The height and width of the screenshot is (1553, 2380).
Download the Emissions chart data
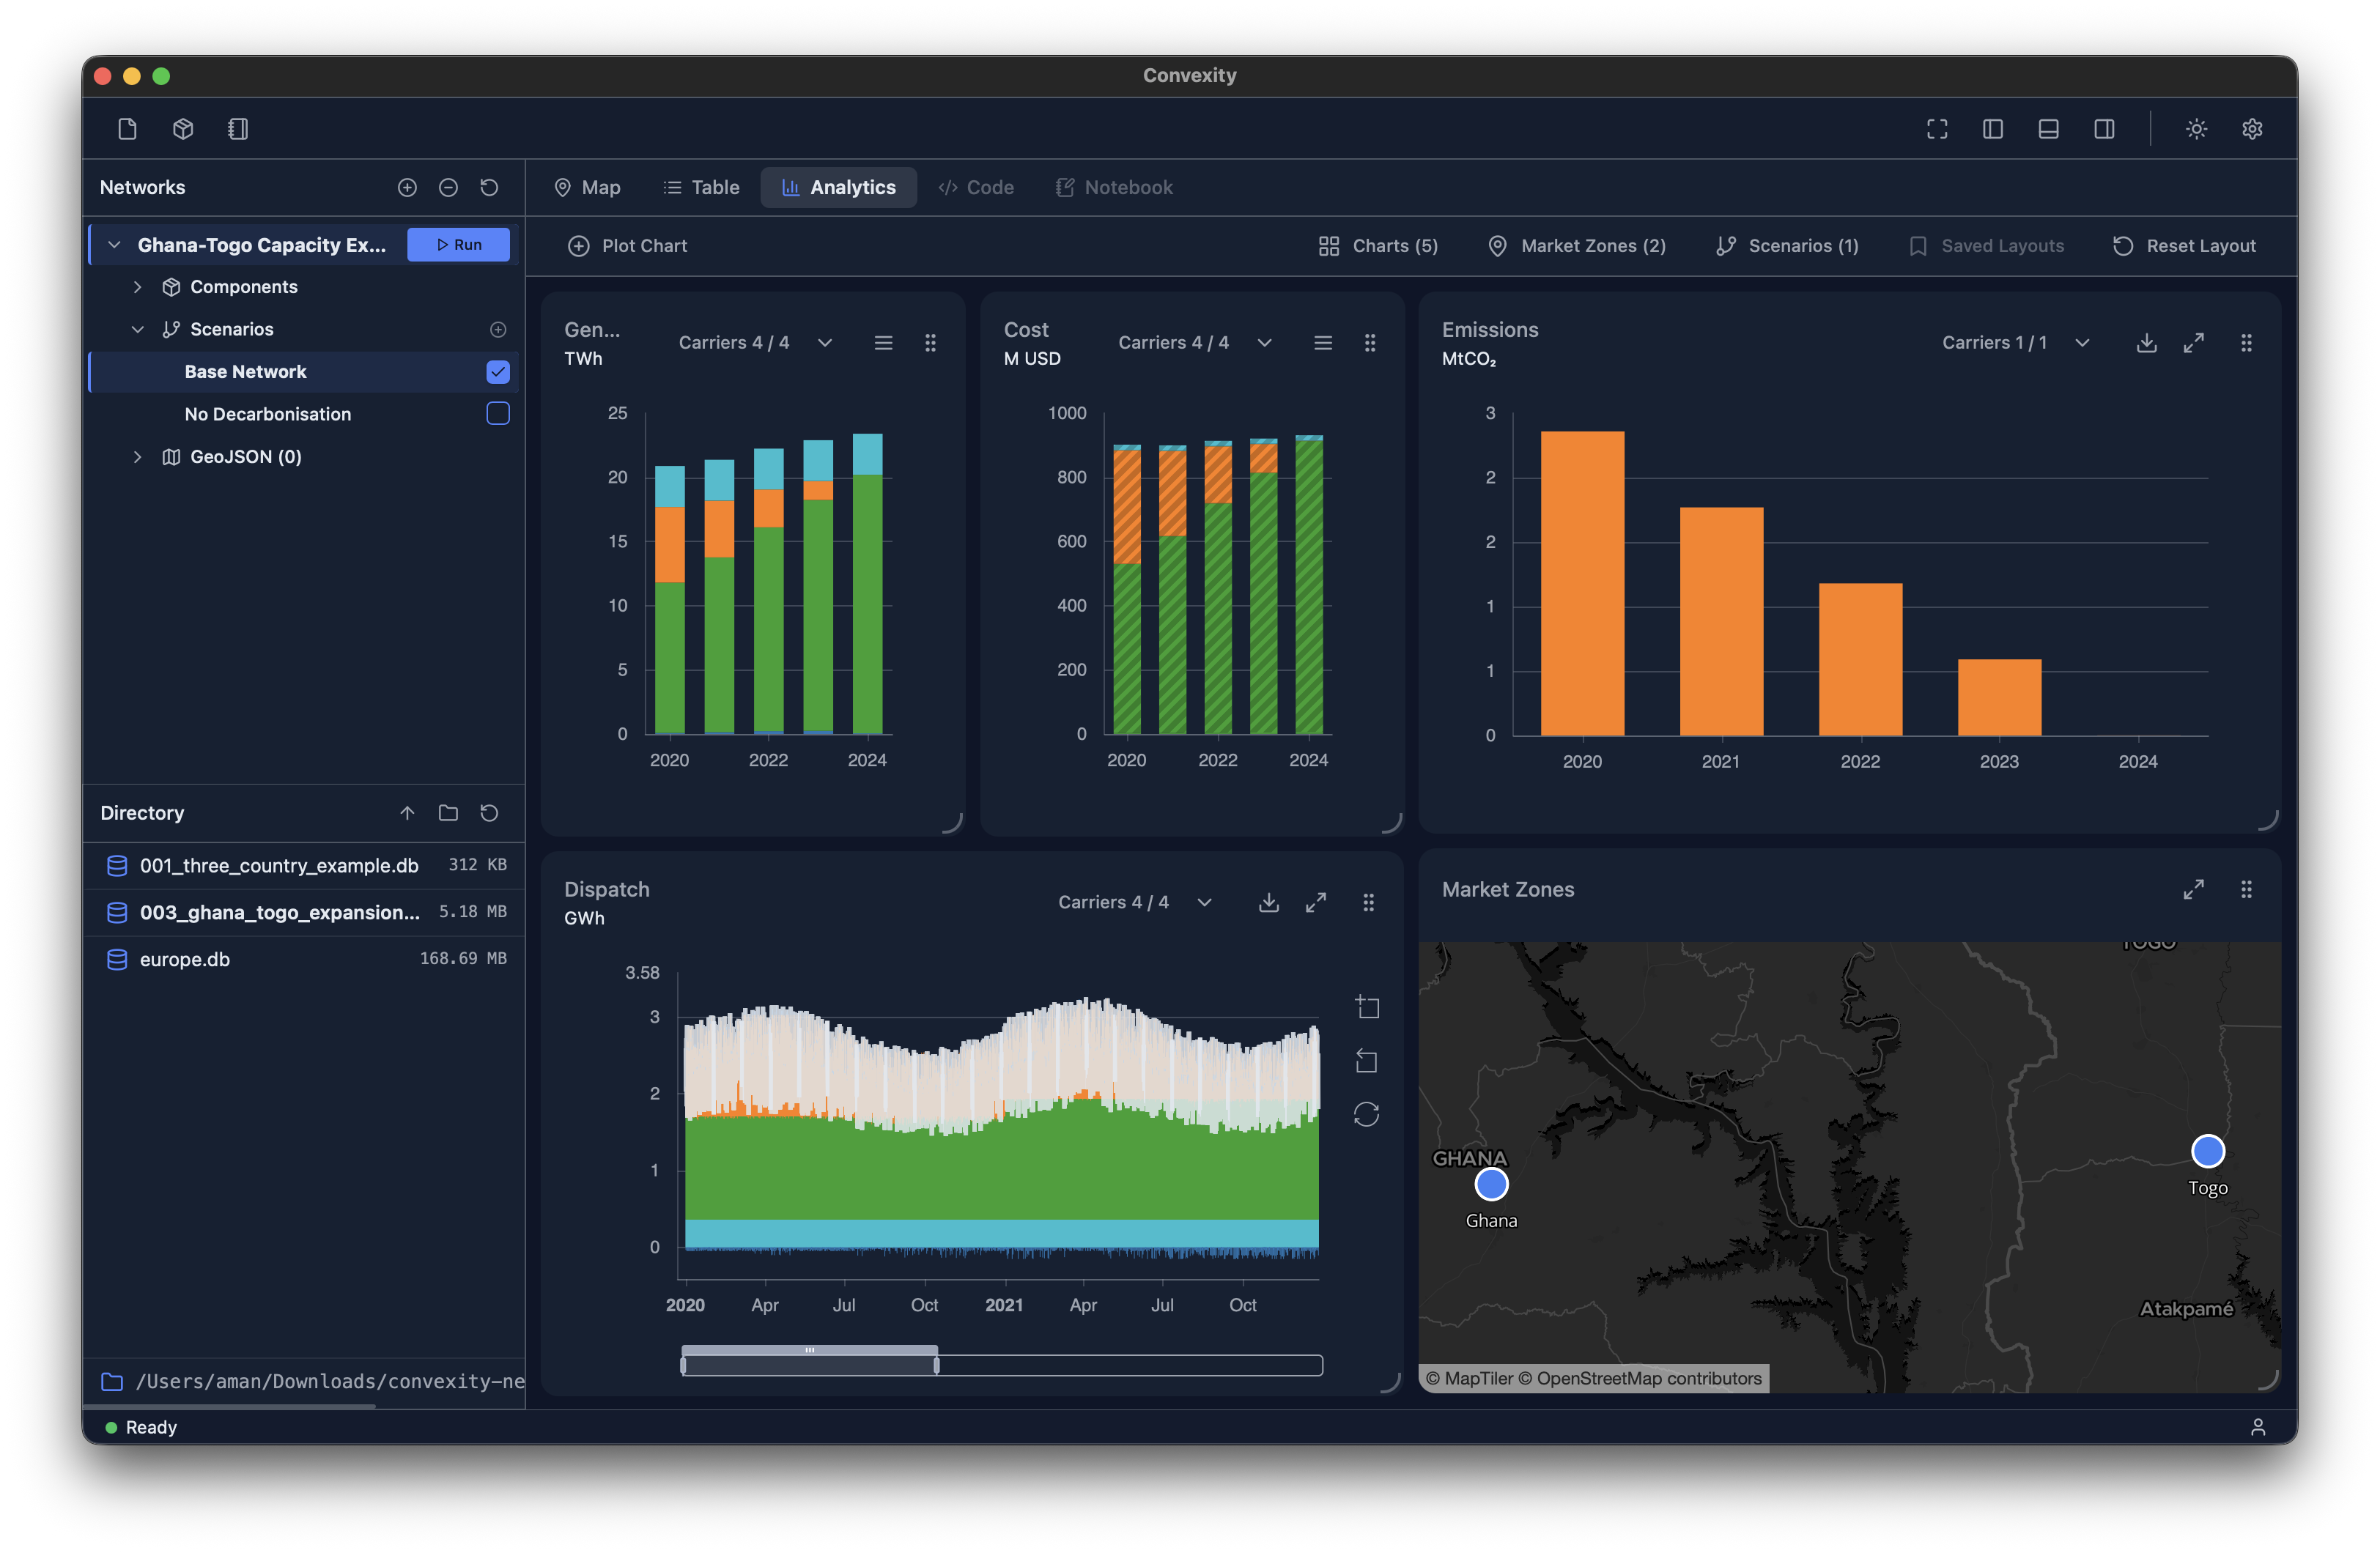[x=2146, y=342]
